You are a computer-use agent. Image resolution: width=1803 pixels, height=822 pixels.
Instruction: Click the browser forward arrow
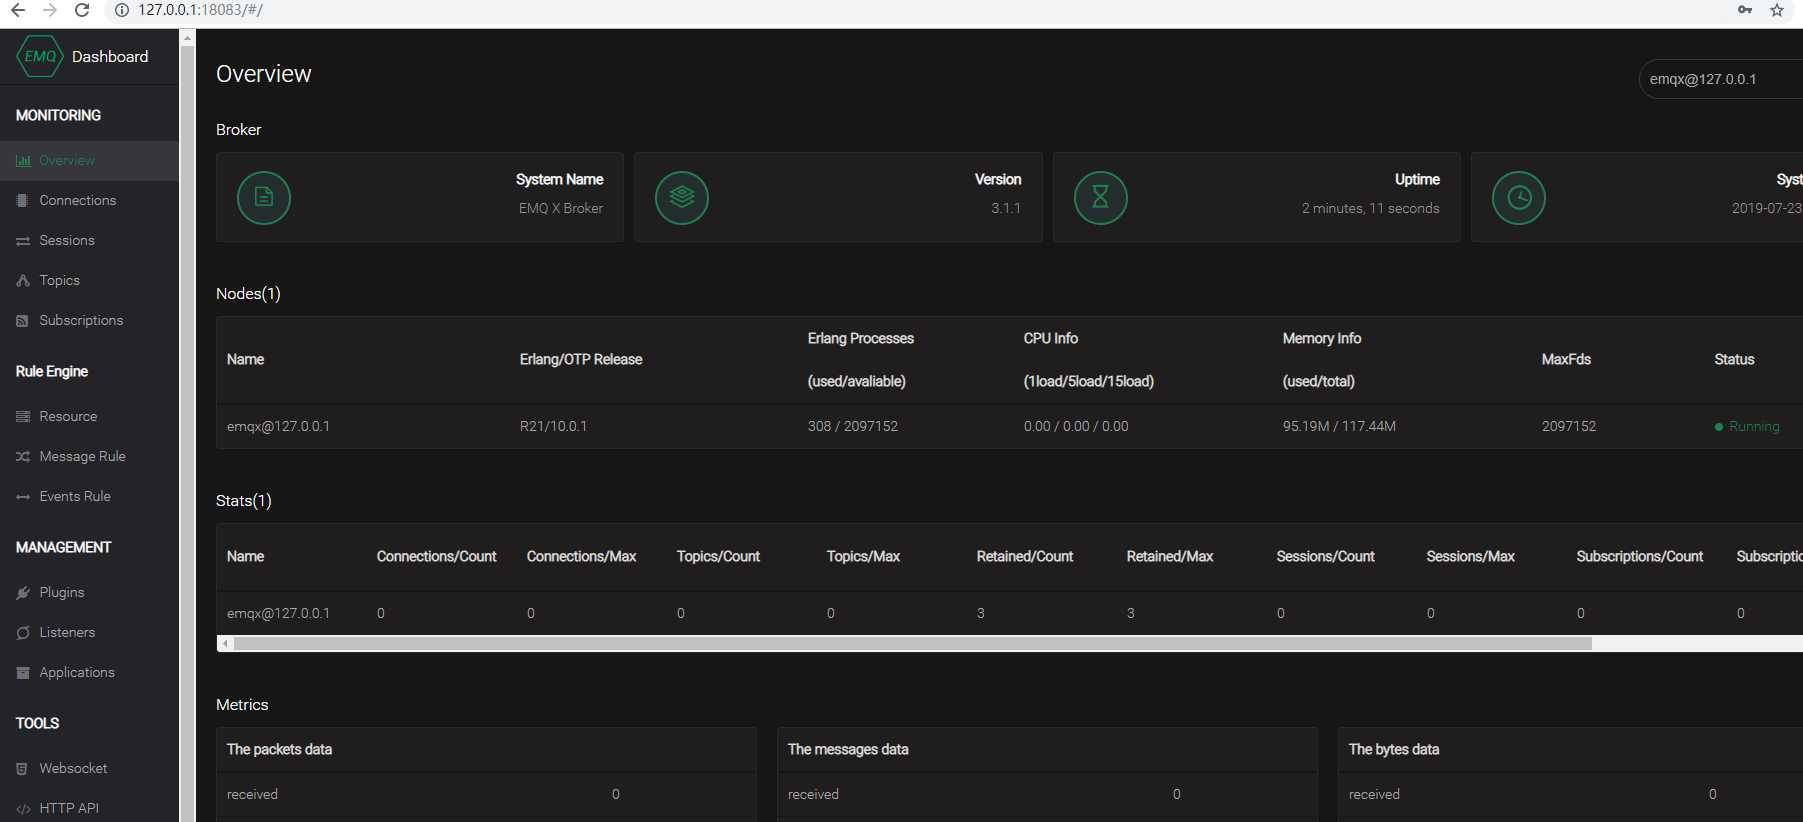pos(50,10)
